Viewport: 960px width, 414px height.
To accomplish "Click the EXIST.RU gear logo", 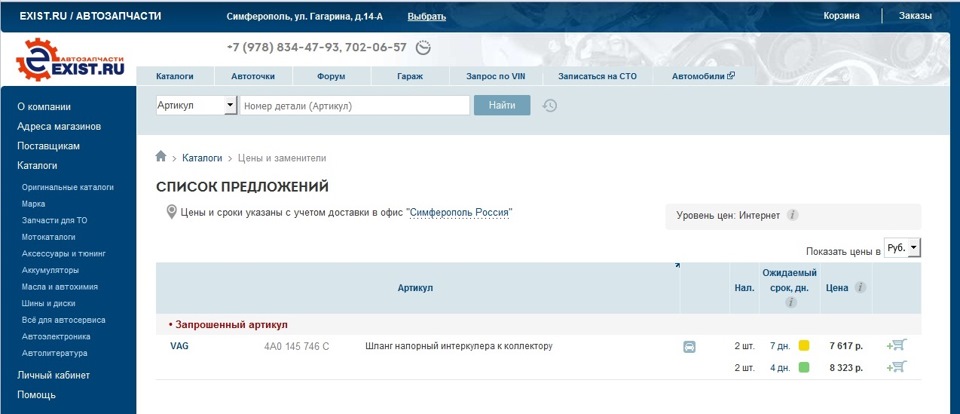I will 70,59.
